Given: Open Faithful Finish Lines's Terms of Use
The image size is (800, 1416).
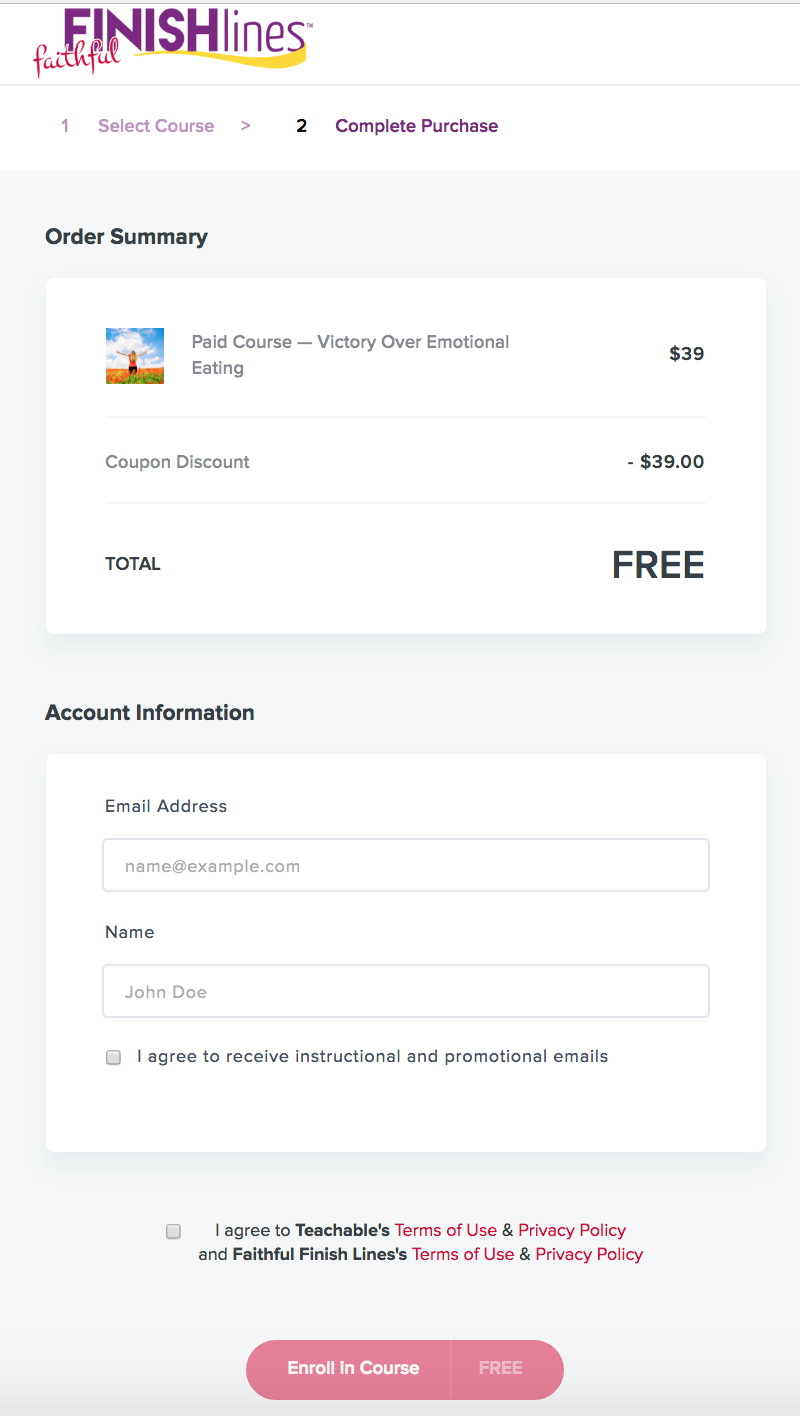Looking at the screenshot, I should coord(463,1254).
